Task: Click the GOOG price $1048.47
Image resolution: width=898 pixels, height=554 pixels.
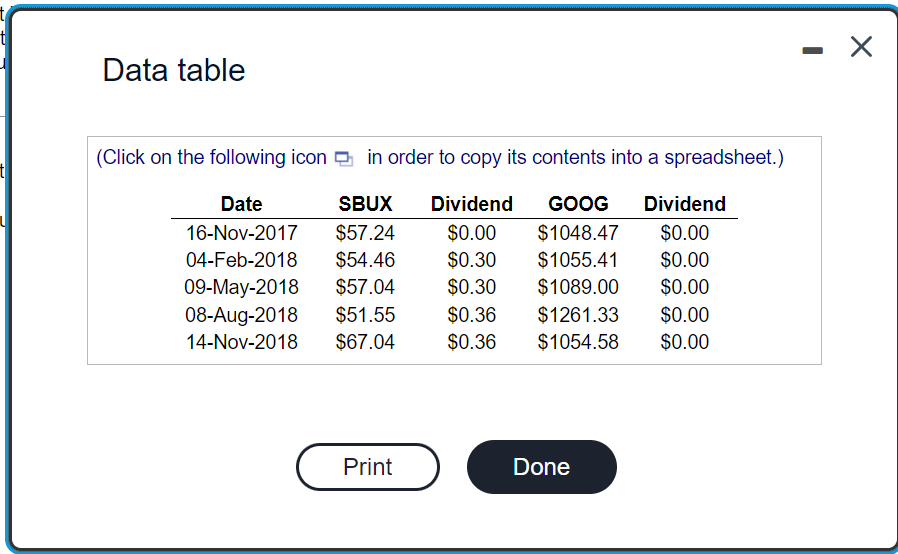Action: 578,233
